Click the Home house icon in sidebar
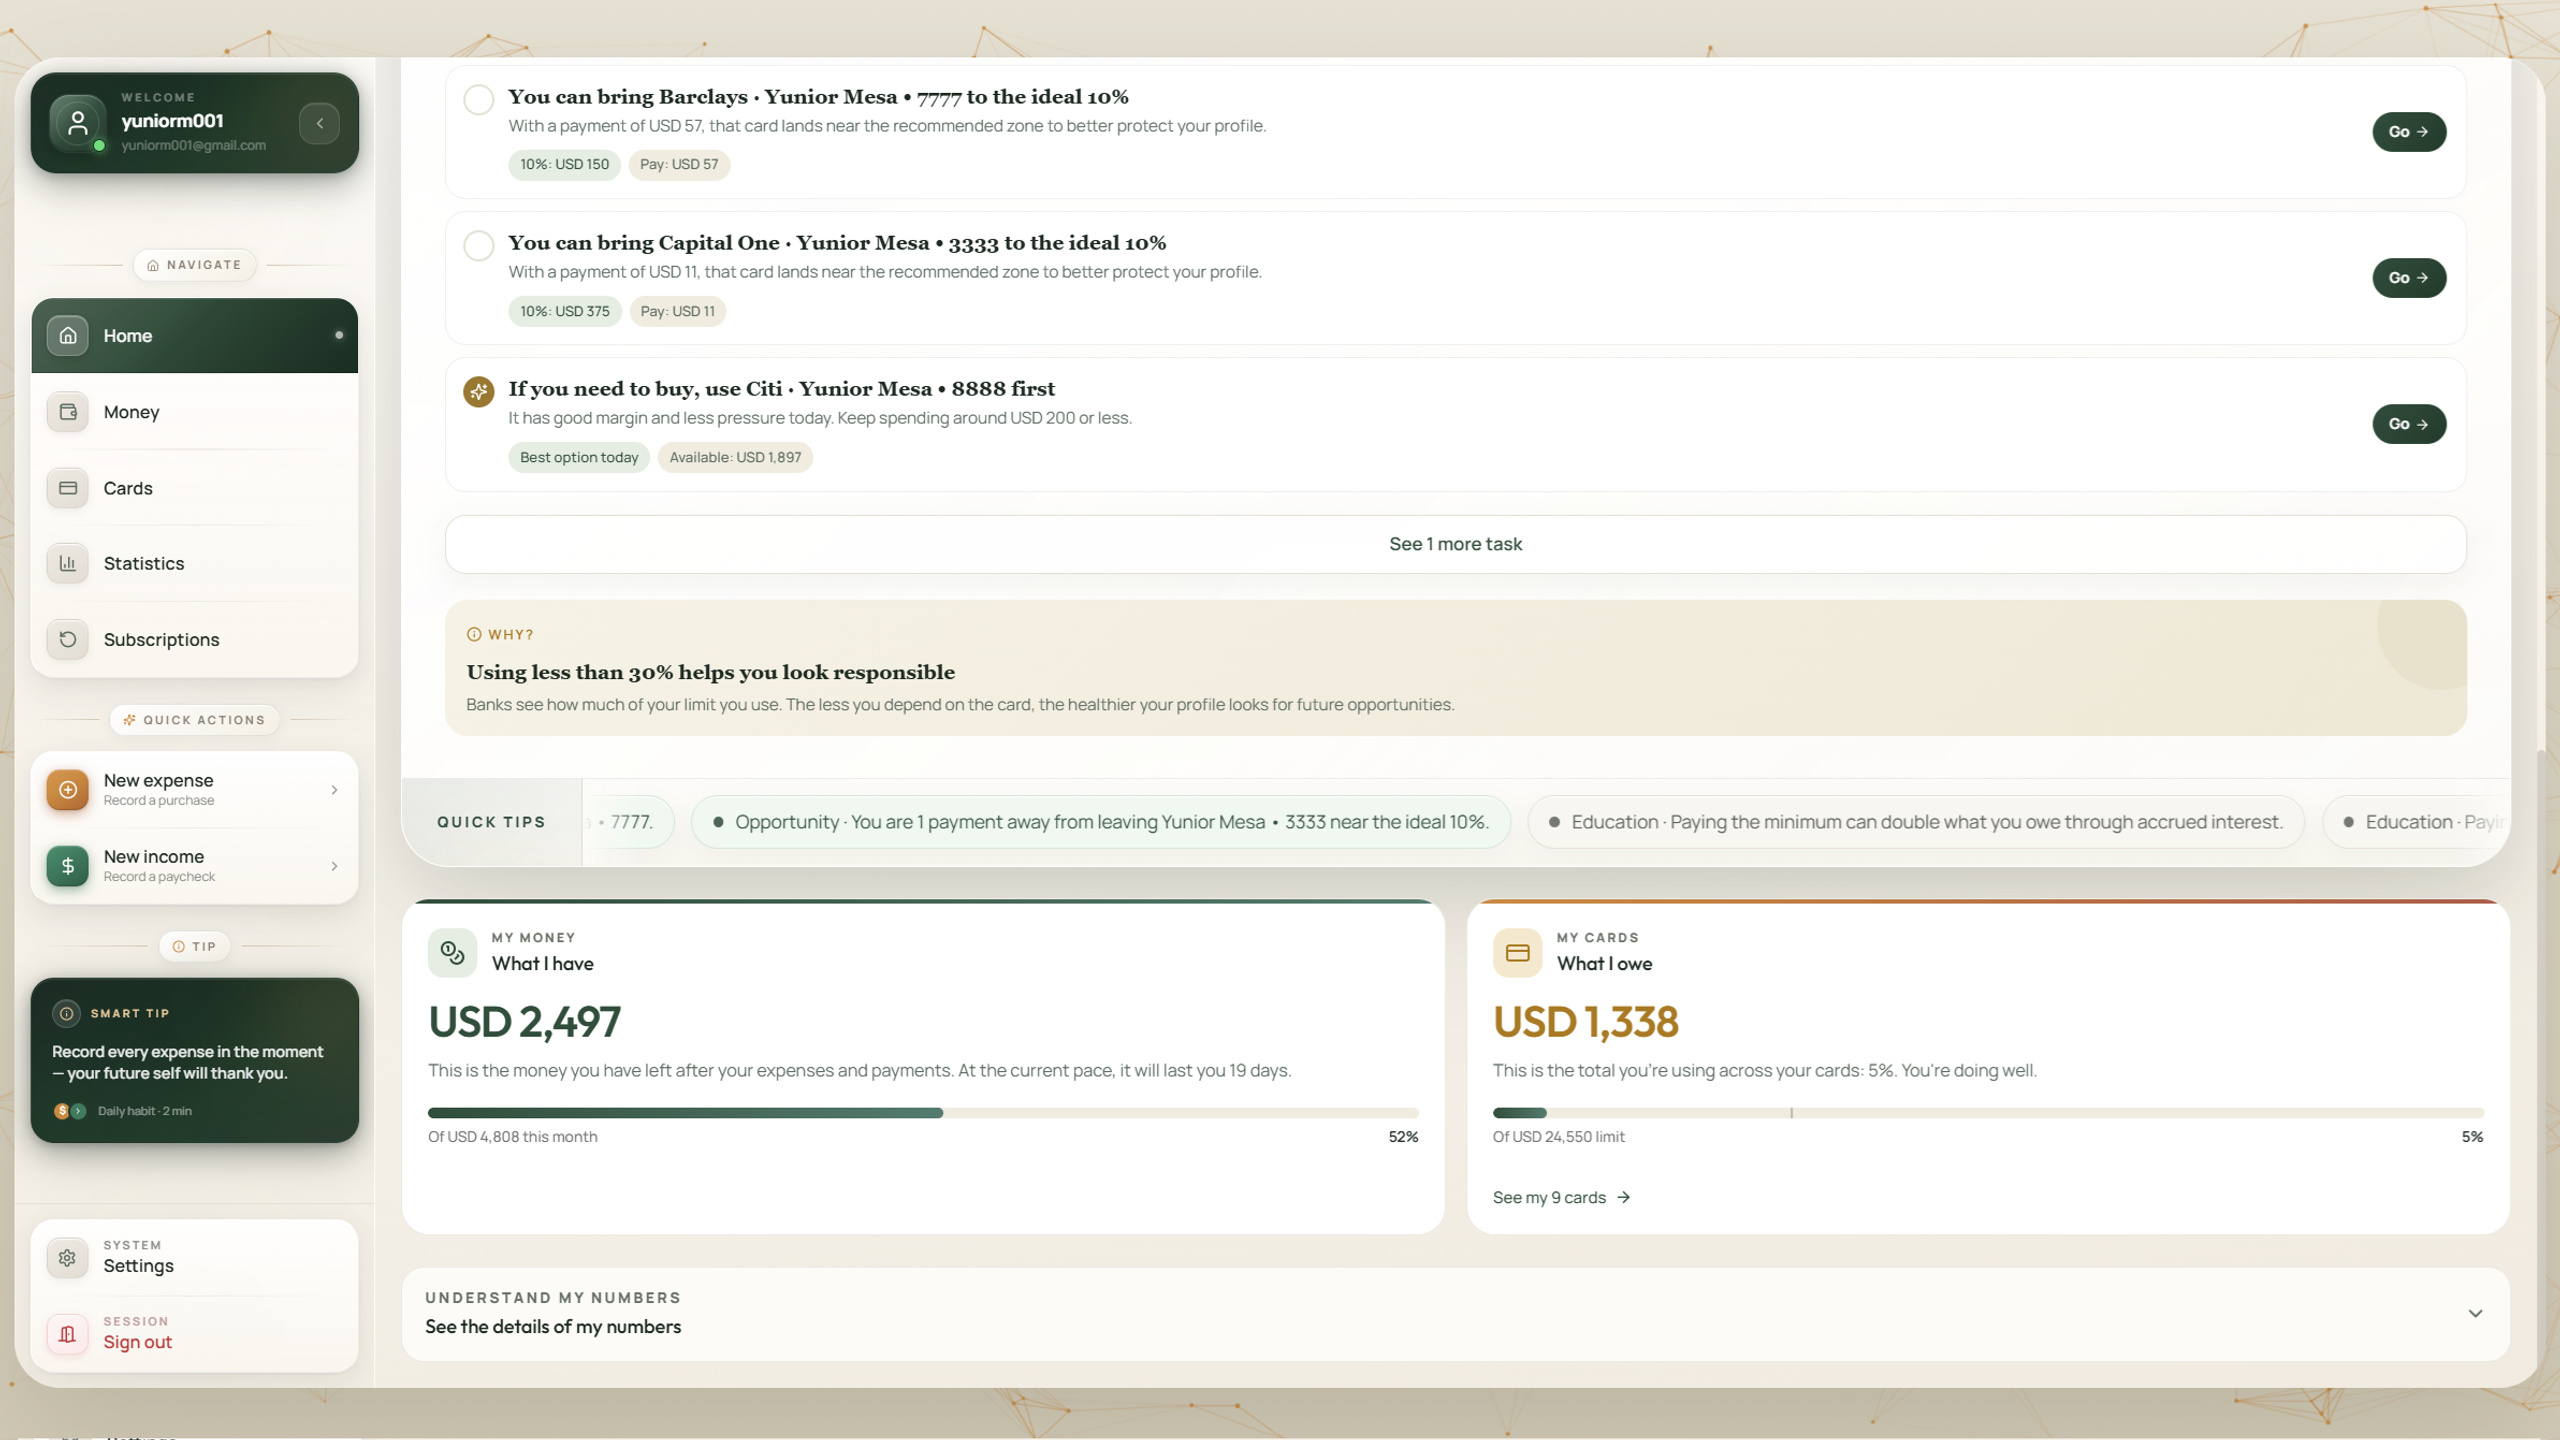2560x1440 pixels. point(68,335)
